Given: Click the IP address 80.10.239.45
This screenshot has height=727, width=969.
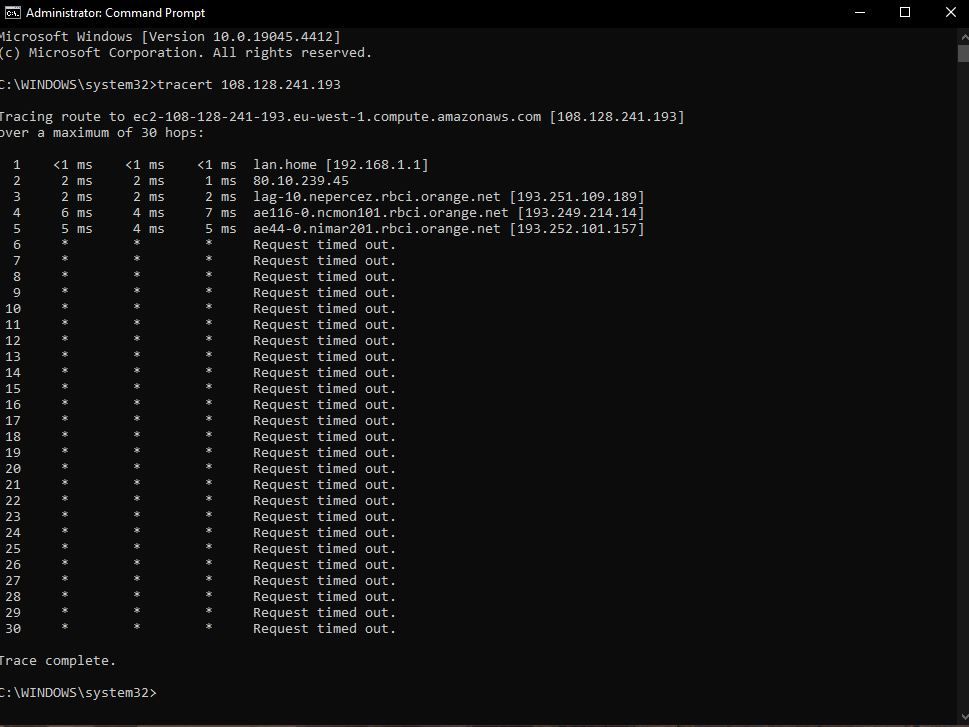Looking at the screenshot, I should [x=301, y=181].
